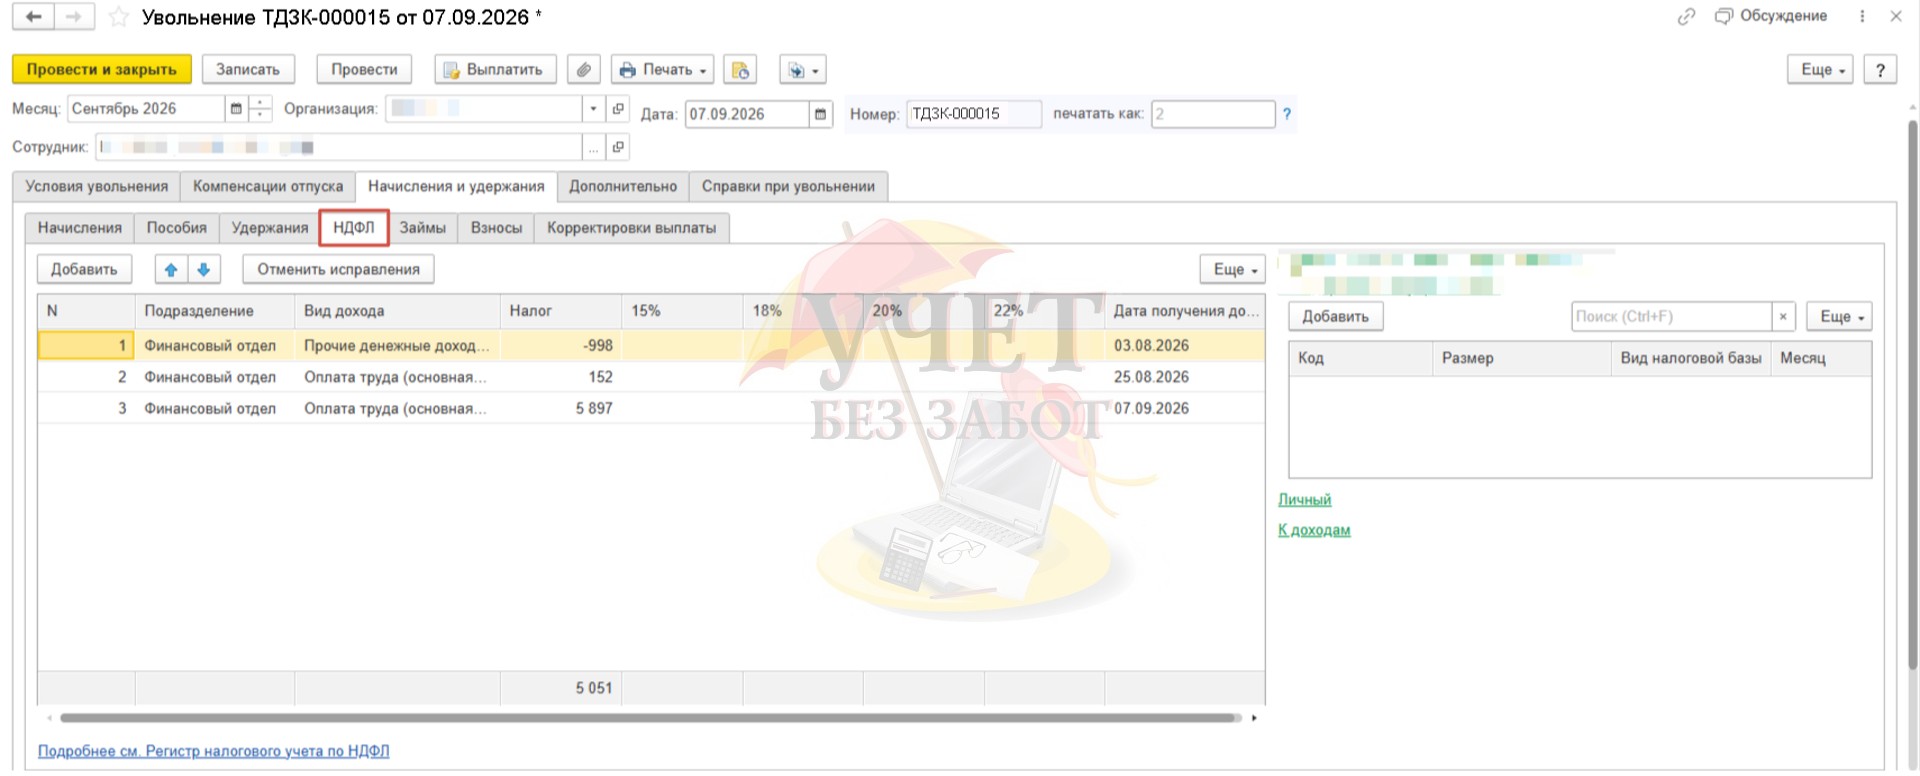Screen dimensions: 1920x776
Task: Select the Удержания sub-tab
Action: point(270,228)
